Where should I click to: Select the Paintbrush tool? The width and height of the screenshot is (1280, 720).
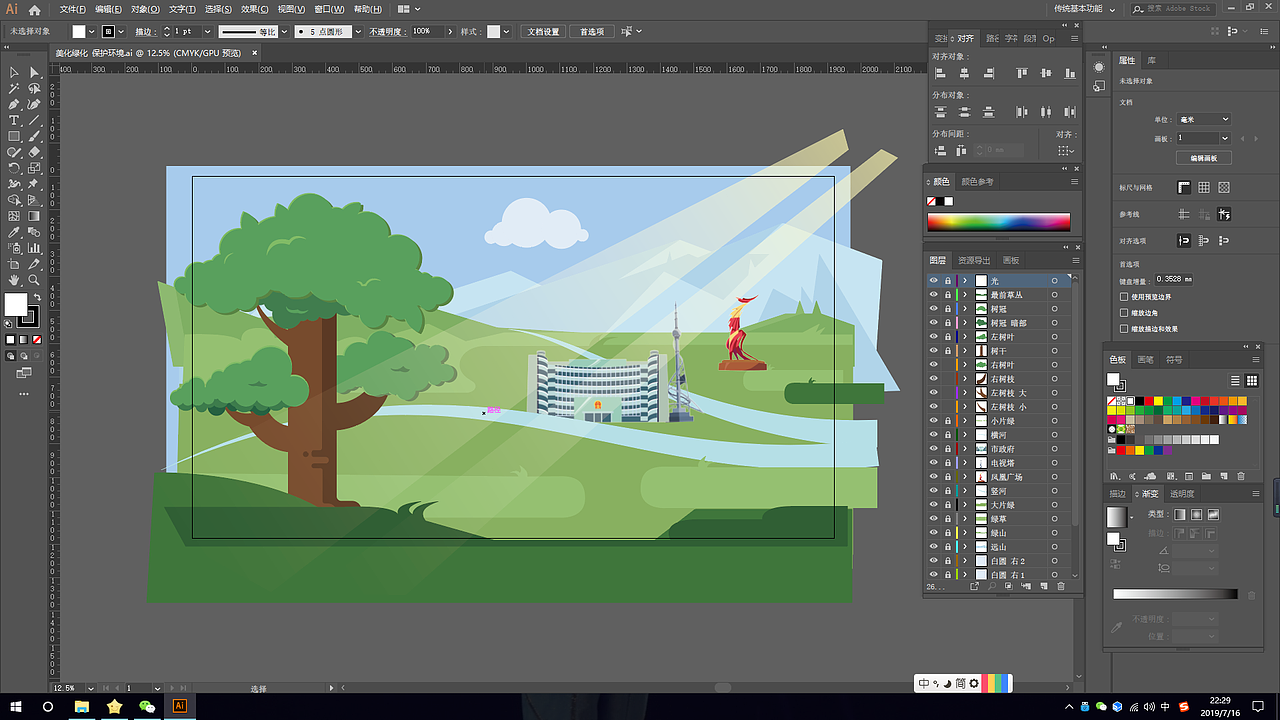[34, 136]
